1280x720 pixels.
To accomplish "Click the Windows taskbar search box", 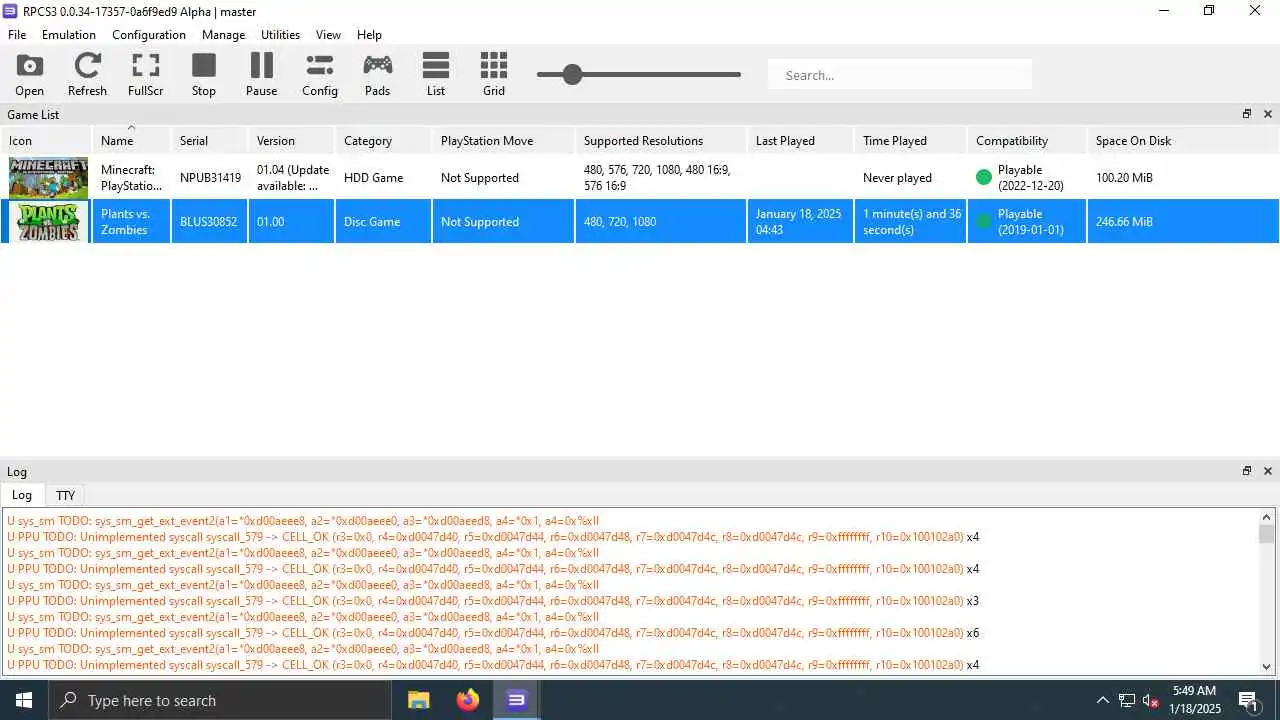I will [220, 700].
